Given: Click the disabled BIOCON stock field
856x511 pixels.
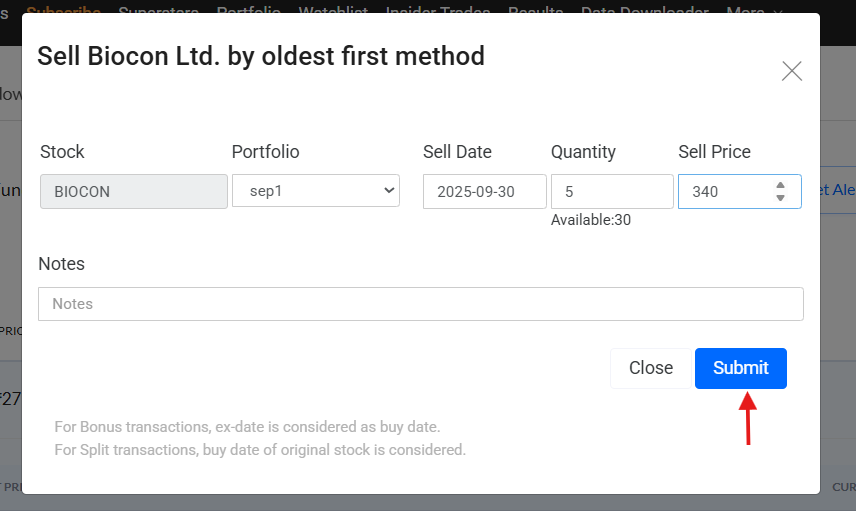Looking at the screenshot, I should point(133,191).
